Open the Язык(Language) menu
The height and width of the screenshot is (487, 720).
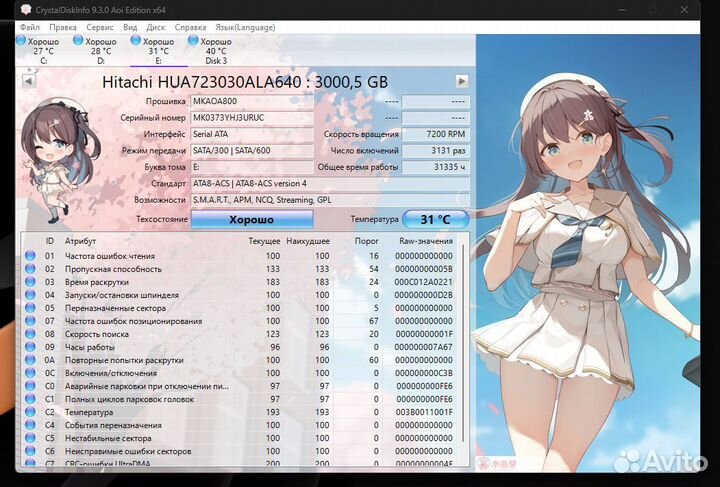pyautogui.click(x=245, y=28)
